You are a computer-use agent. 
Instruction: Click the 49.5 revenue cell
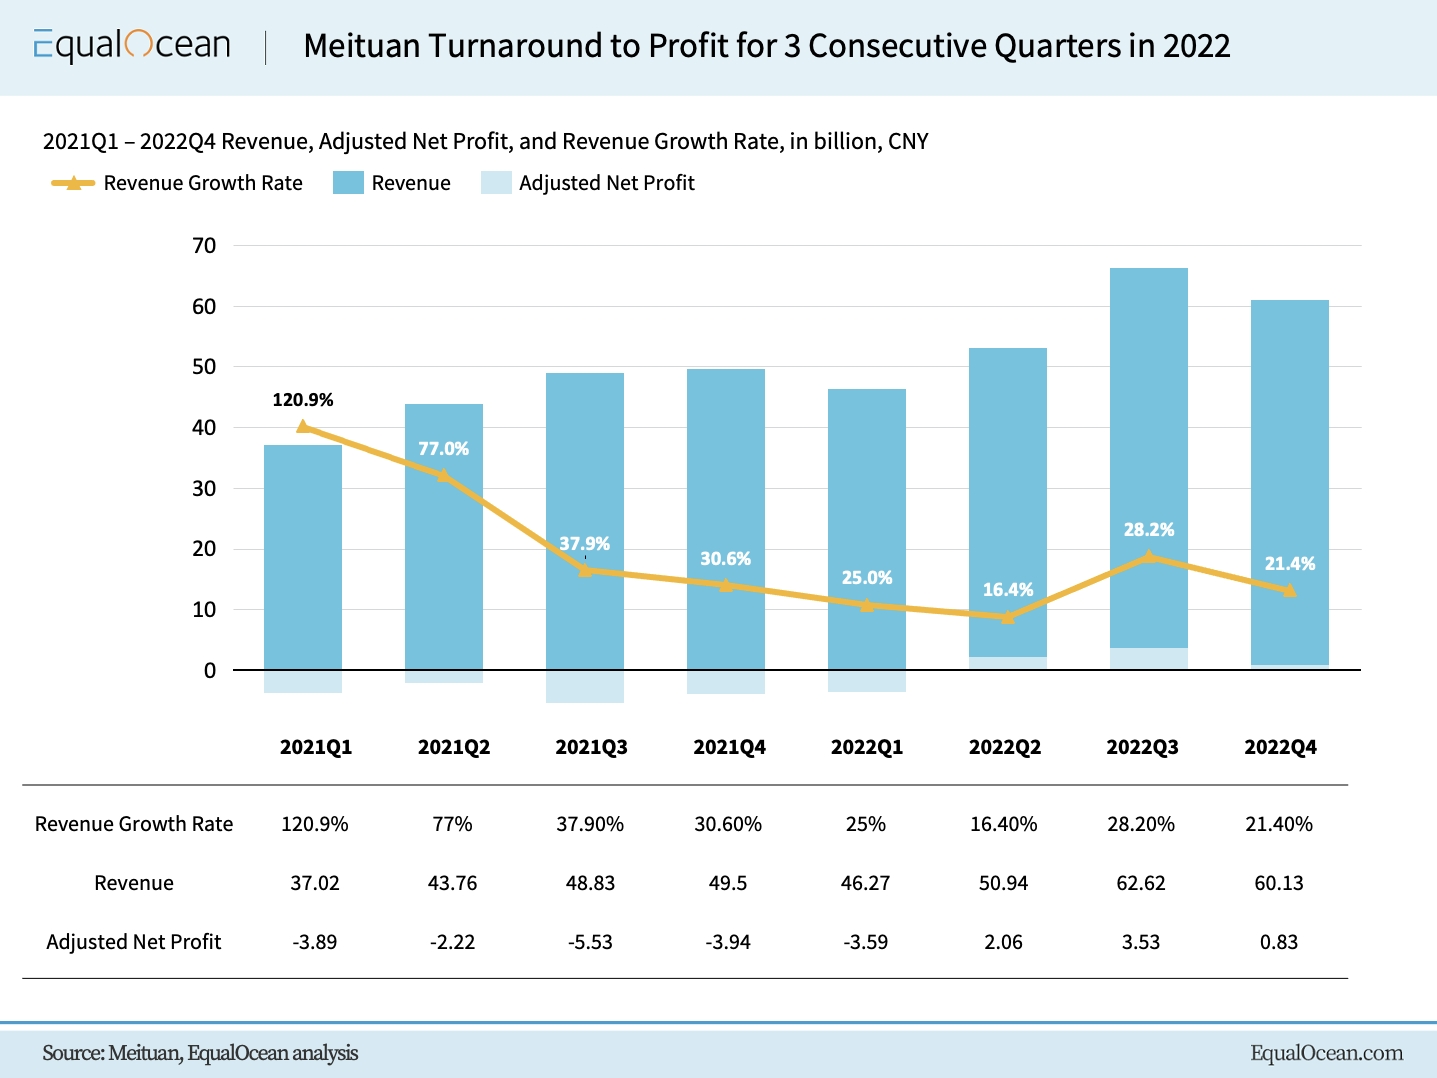(x=728, y=883)
